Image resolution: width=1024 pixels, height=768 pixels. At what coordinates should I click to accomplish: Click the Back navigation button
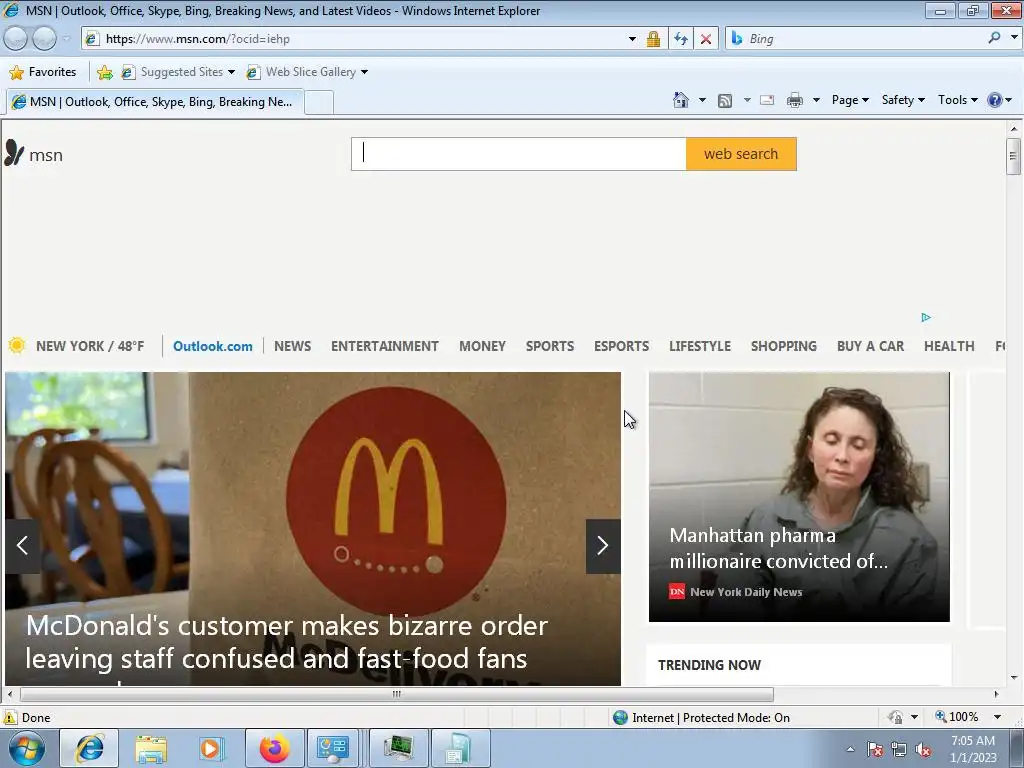tap(16, 39)
